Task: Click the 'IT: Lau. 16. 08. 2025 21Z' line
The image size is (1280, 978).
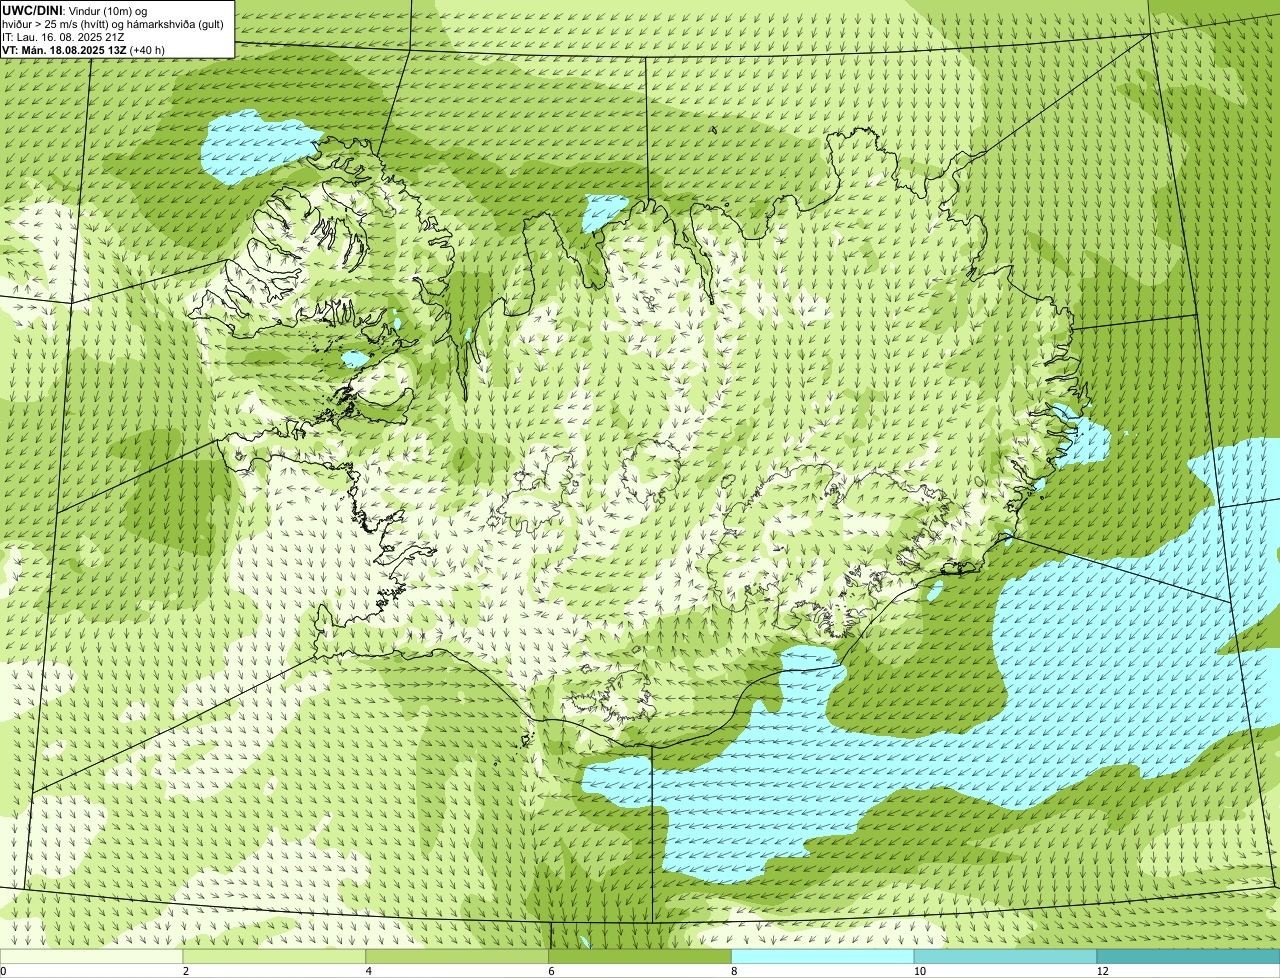Action: [63, 36]
